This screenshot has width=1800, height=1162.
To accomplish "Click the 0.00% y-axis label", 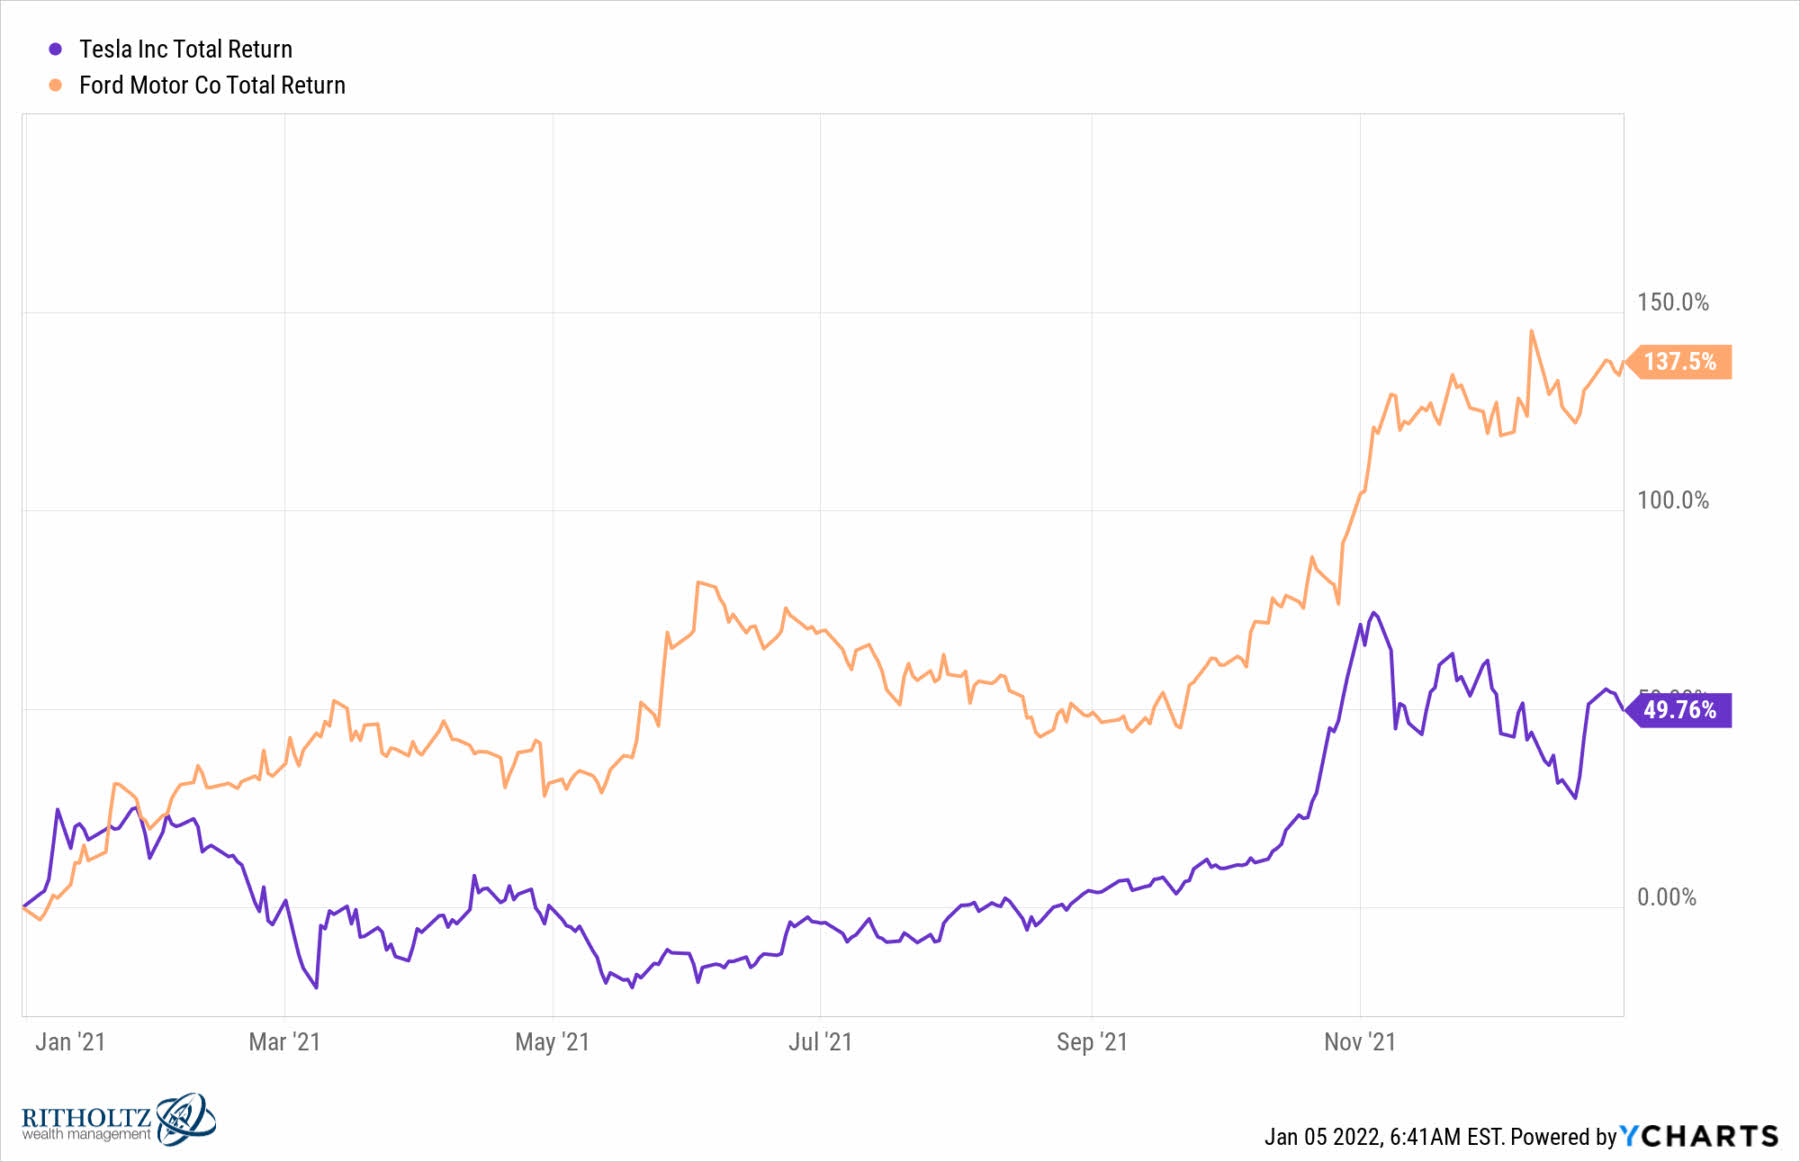I will click(x=1667, y=897).
